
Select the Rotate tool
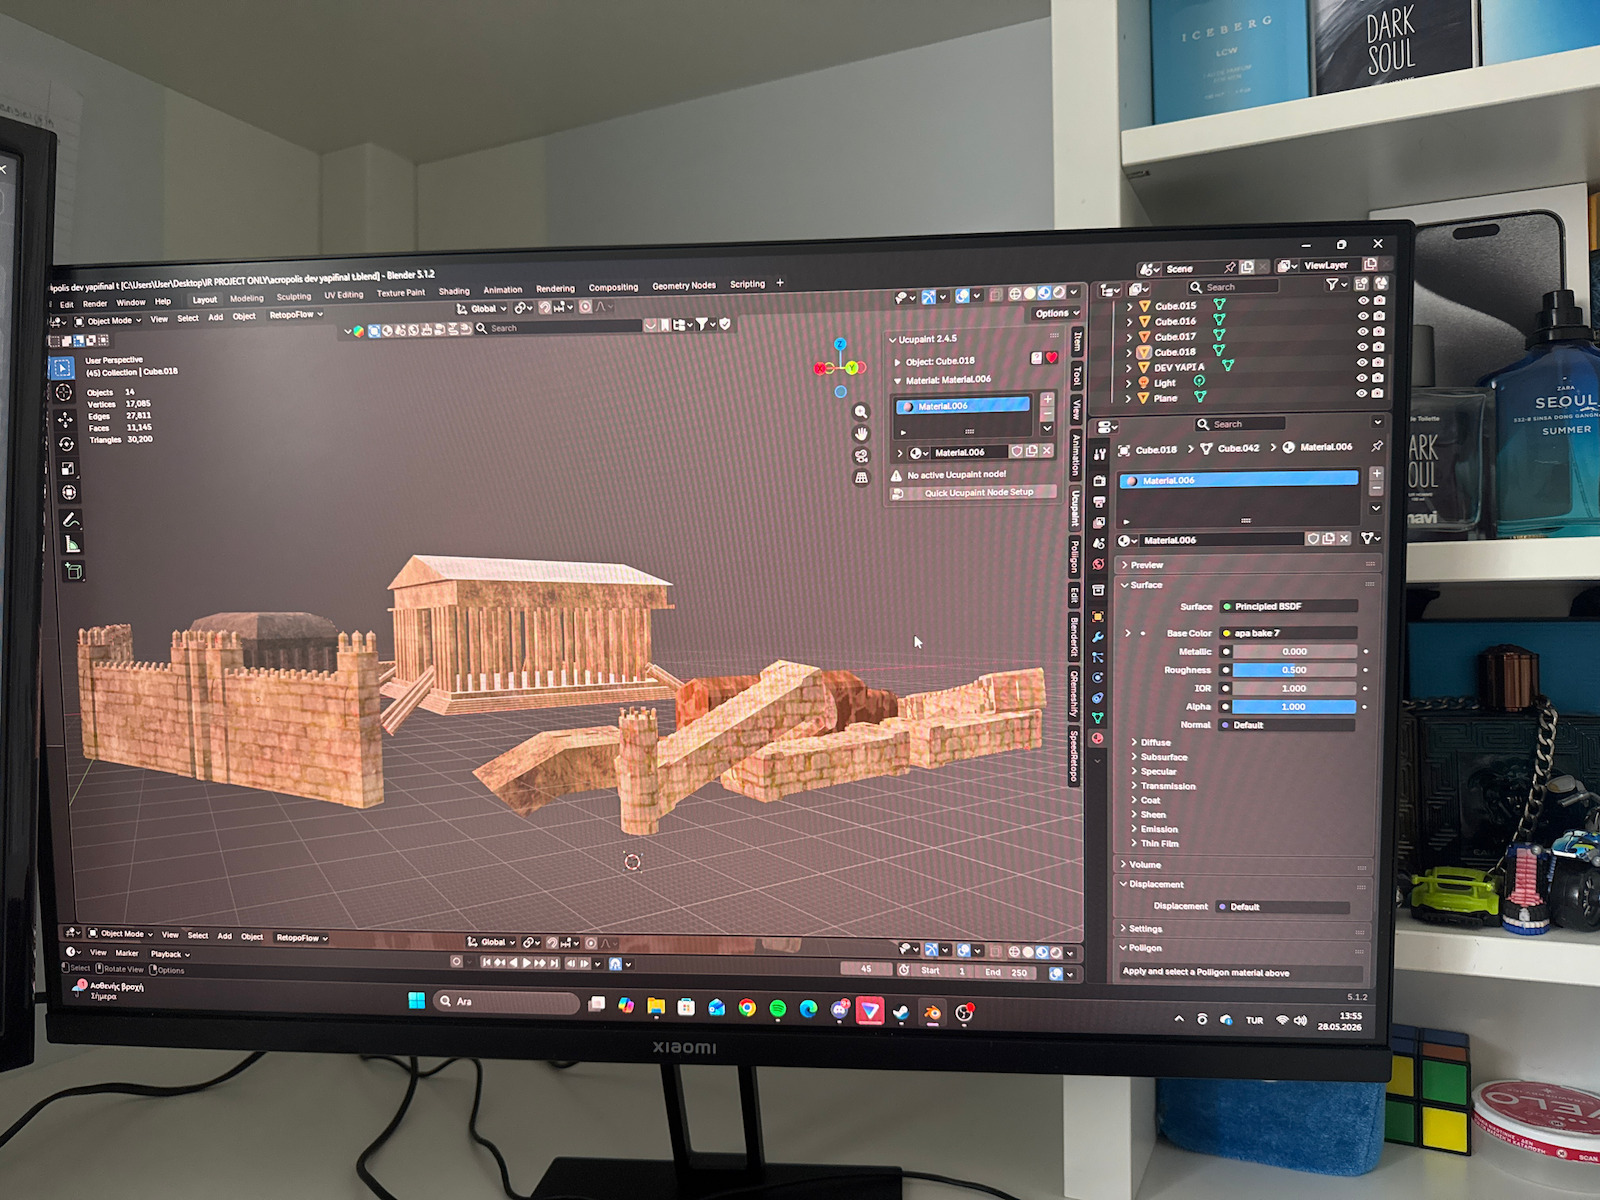[x=66, y=444]
